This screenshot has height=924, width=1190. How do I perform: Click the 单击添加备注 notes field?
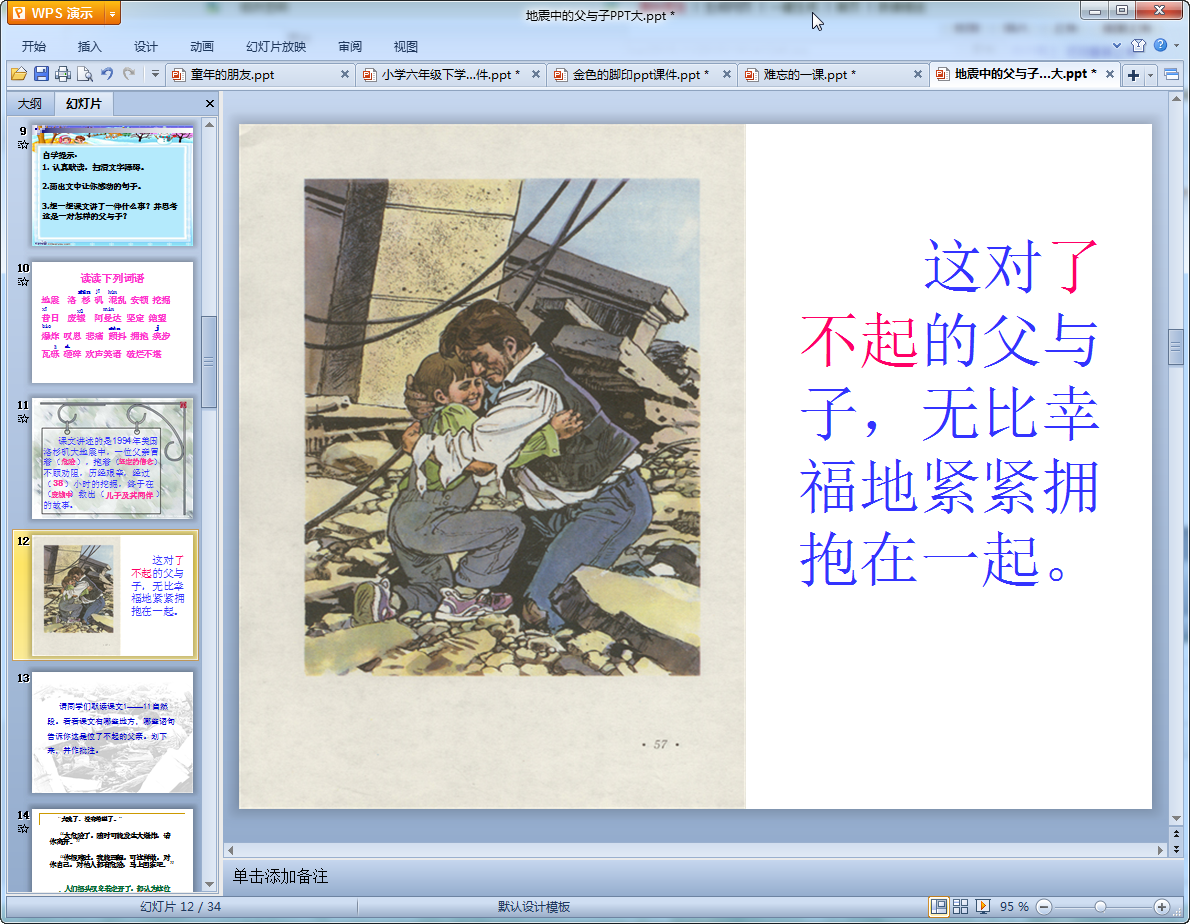694,876
